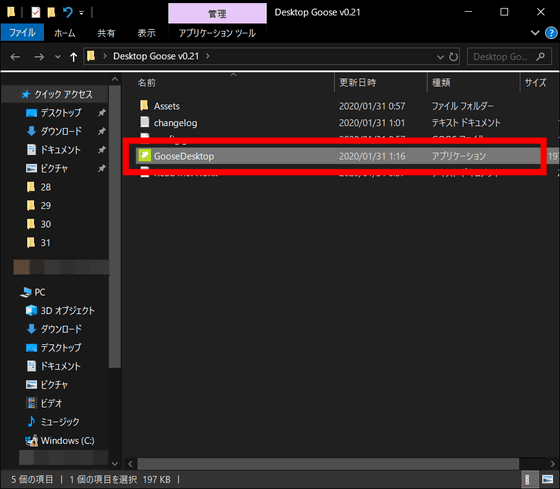Viewport: 560px width, 489px height.
Task: Click navigation pane scroll down arrow
Action: (x=115, y=464)
